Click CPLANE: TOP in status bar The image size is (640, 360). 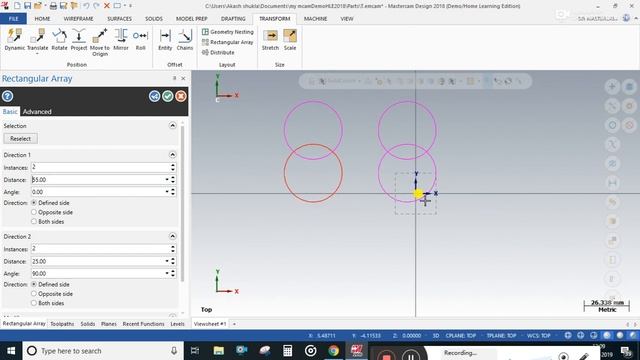pyautogui.click(x=461, y=336)
